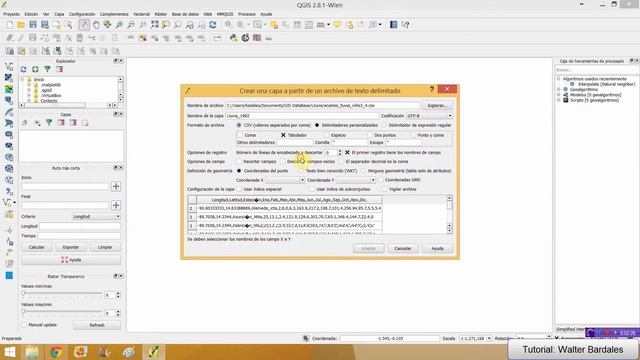Open the Capa menu
This screenshot has width=640, height=360.
pos(59,14)
